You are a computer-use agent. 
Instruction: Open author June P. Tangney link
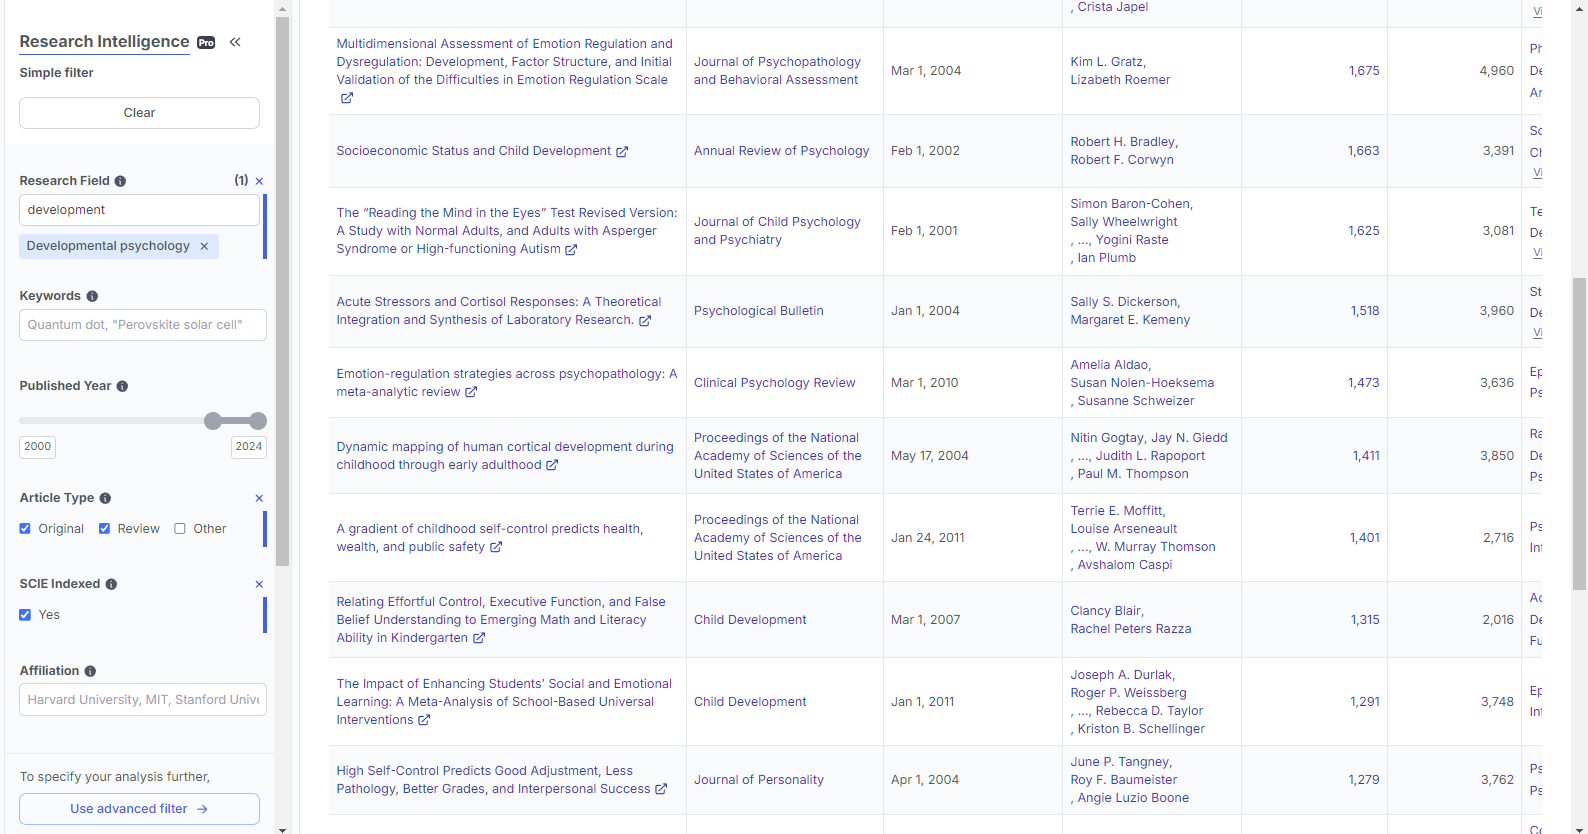tap(1120, 762)
